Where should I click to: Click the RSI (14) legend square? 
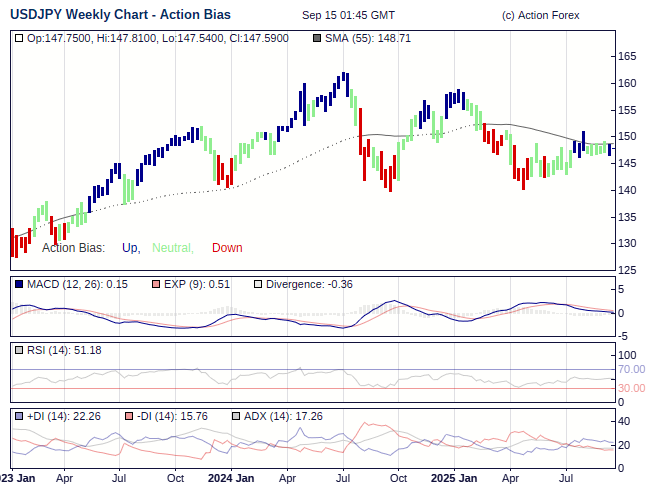(x=19, y=350)
